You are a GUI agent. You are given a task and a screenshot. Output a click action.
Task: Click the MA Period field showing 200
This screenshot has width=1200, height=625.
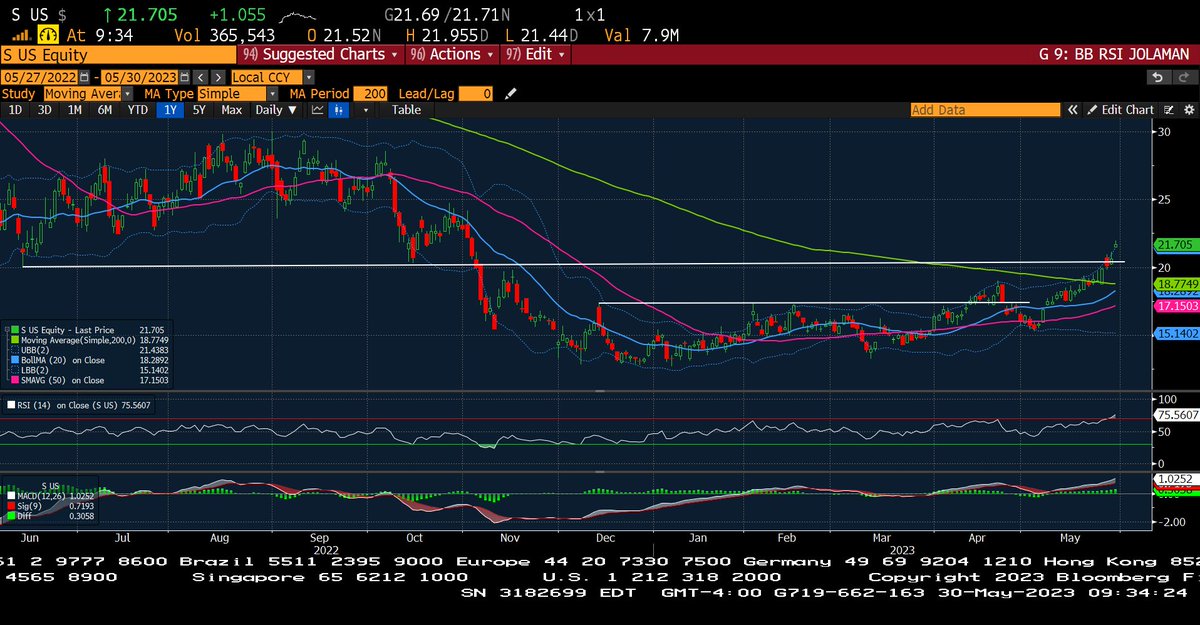pyautogui.click(x=369, y=93)
